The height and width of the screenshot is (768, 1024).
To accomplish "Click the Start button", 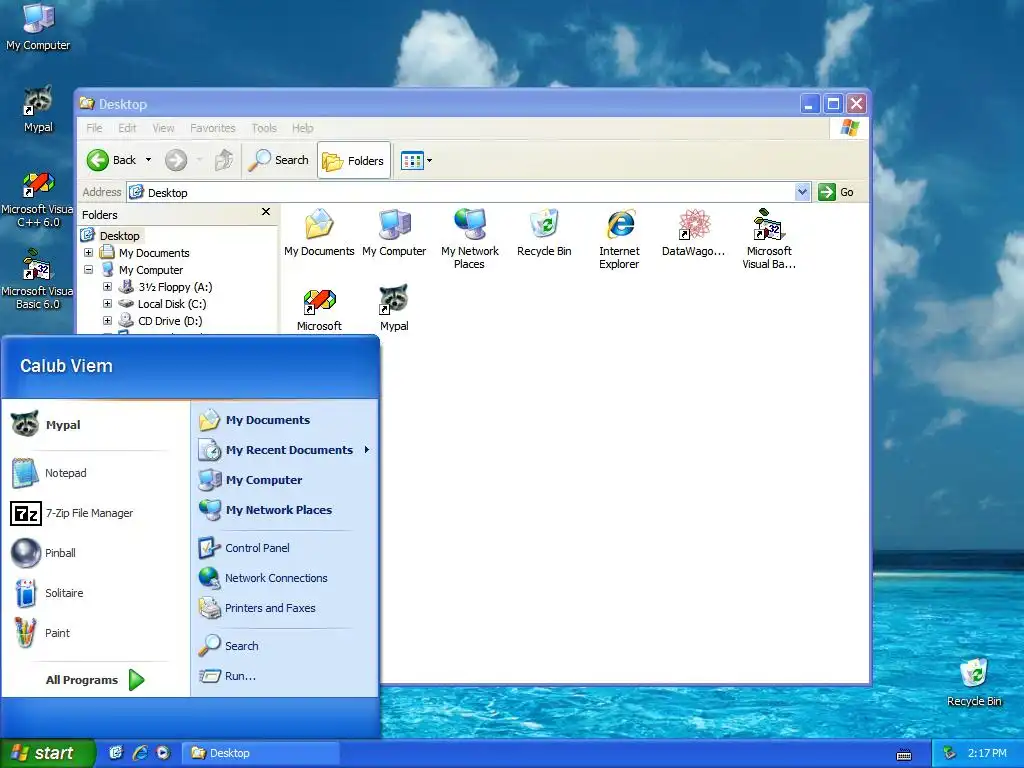I will 46,753.
